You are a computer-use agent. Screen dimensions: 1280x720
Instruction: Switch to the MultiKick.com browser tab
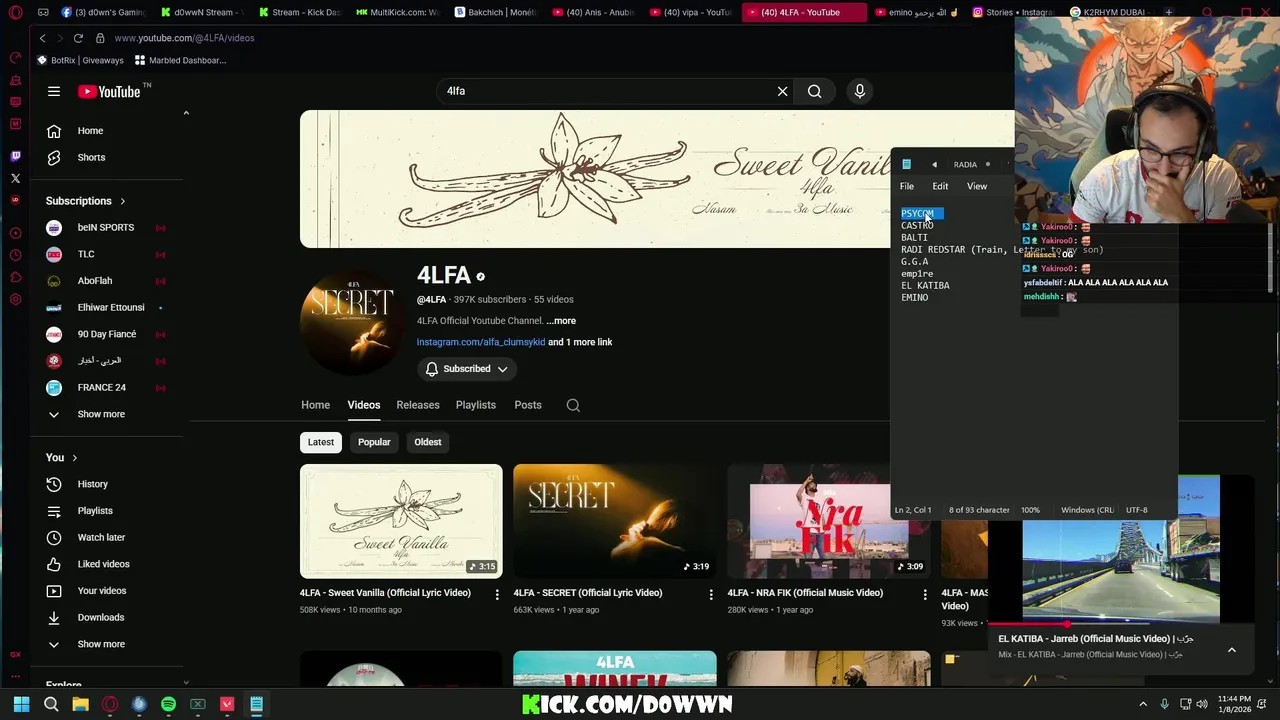[x=397, y=13]
